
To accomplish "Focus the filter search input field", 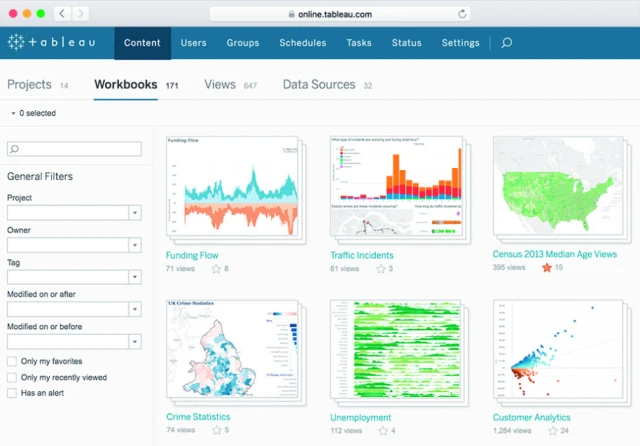I will pyautogui.click(x=74, y=149).
